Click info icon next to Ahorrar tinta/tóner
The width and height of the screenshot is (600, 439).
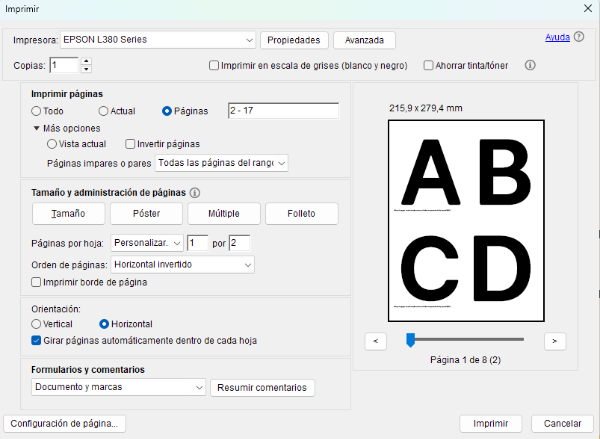pos(531,66)
